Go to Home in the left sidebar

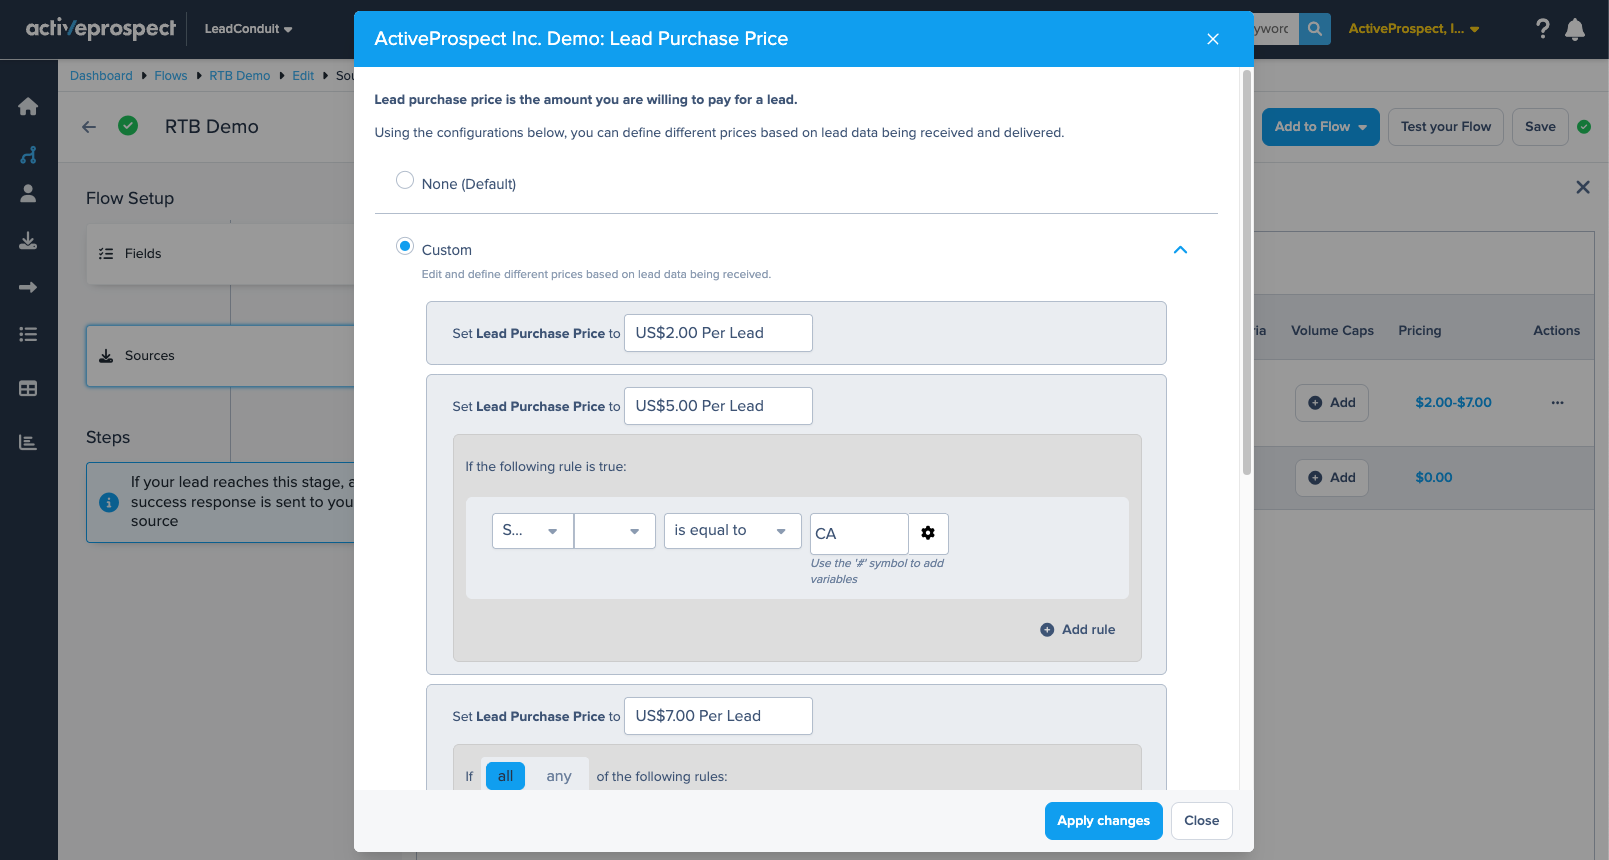(28, 107)
